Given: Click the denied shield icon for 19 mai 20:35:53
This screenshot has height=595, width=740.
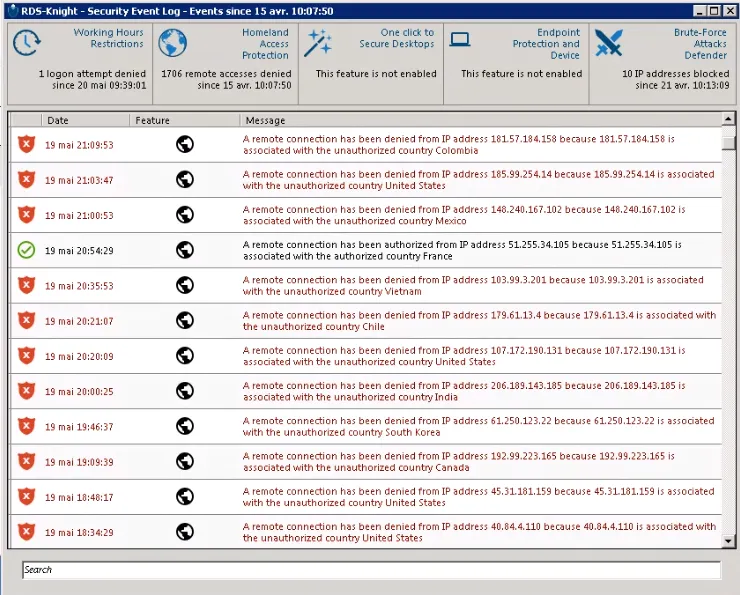Looking at the screenshot, I should pos(26,285).
